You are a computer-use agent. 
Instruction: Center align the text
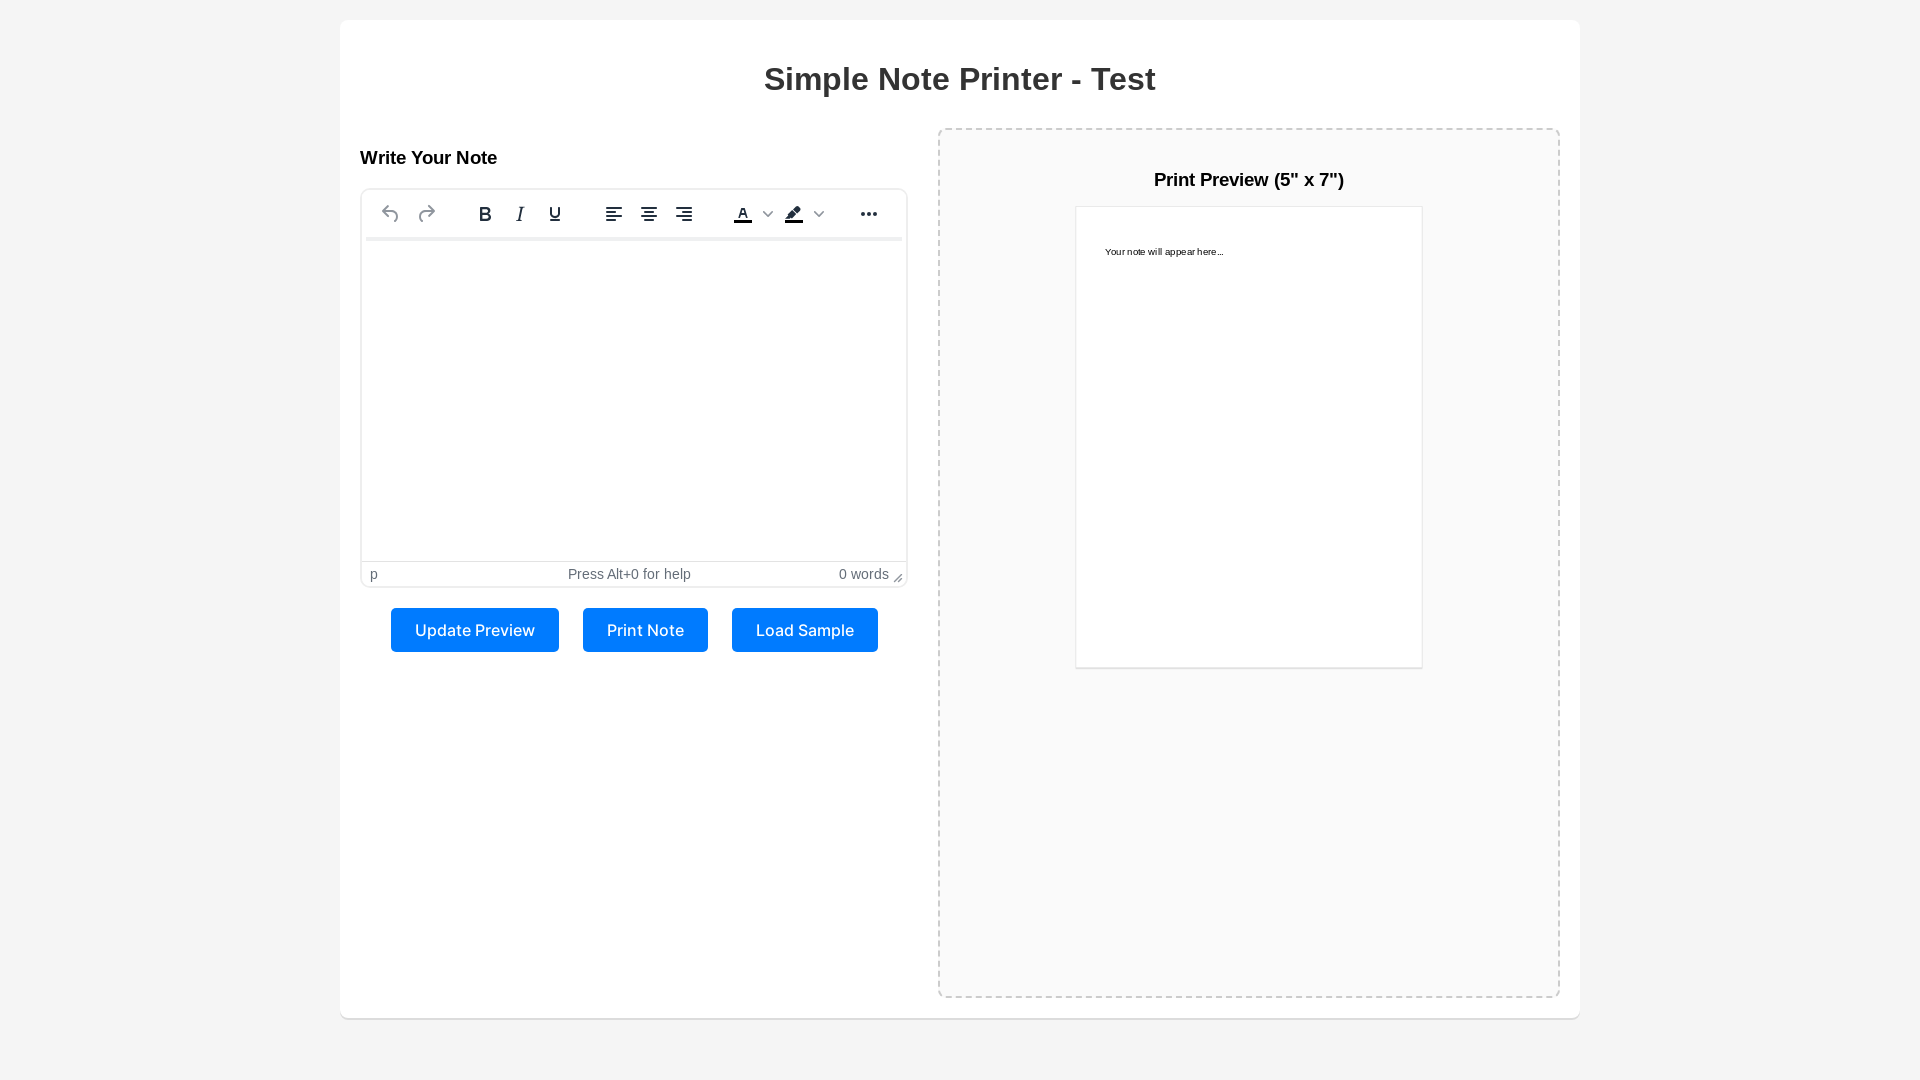click(x=649, y=214)
